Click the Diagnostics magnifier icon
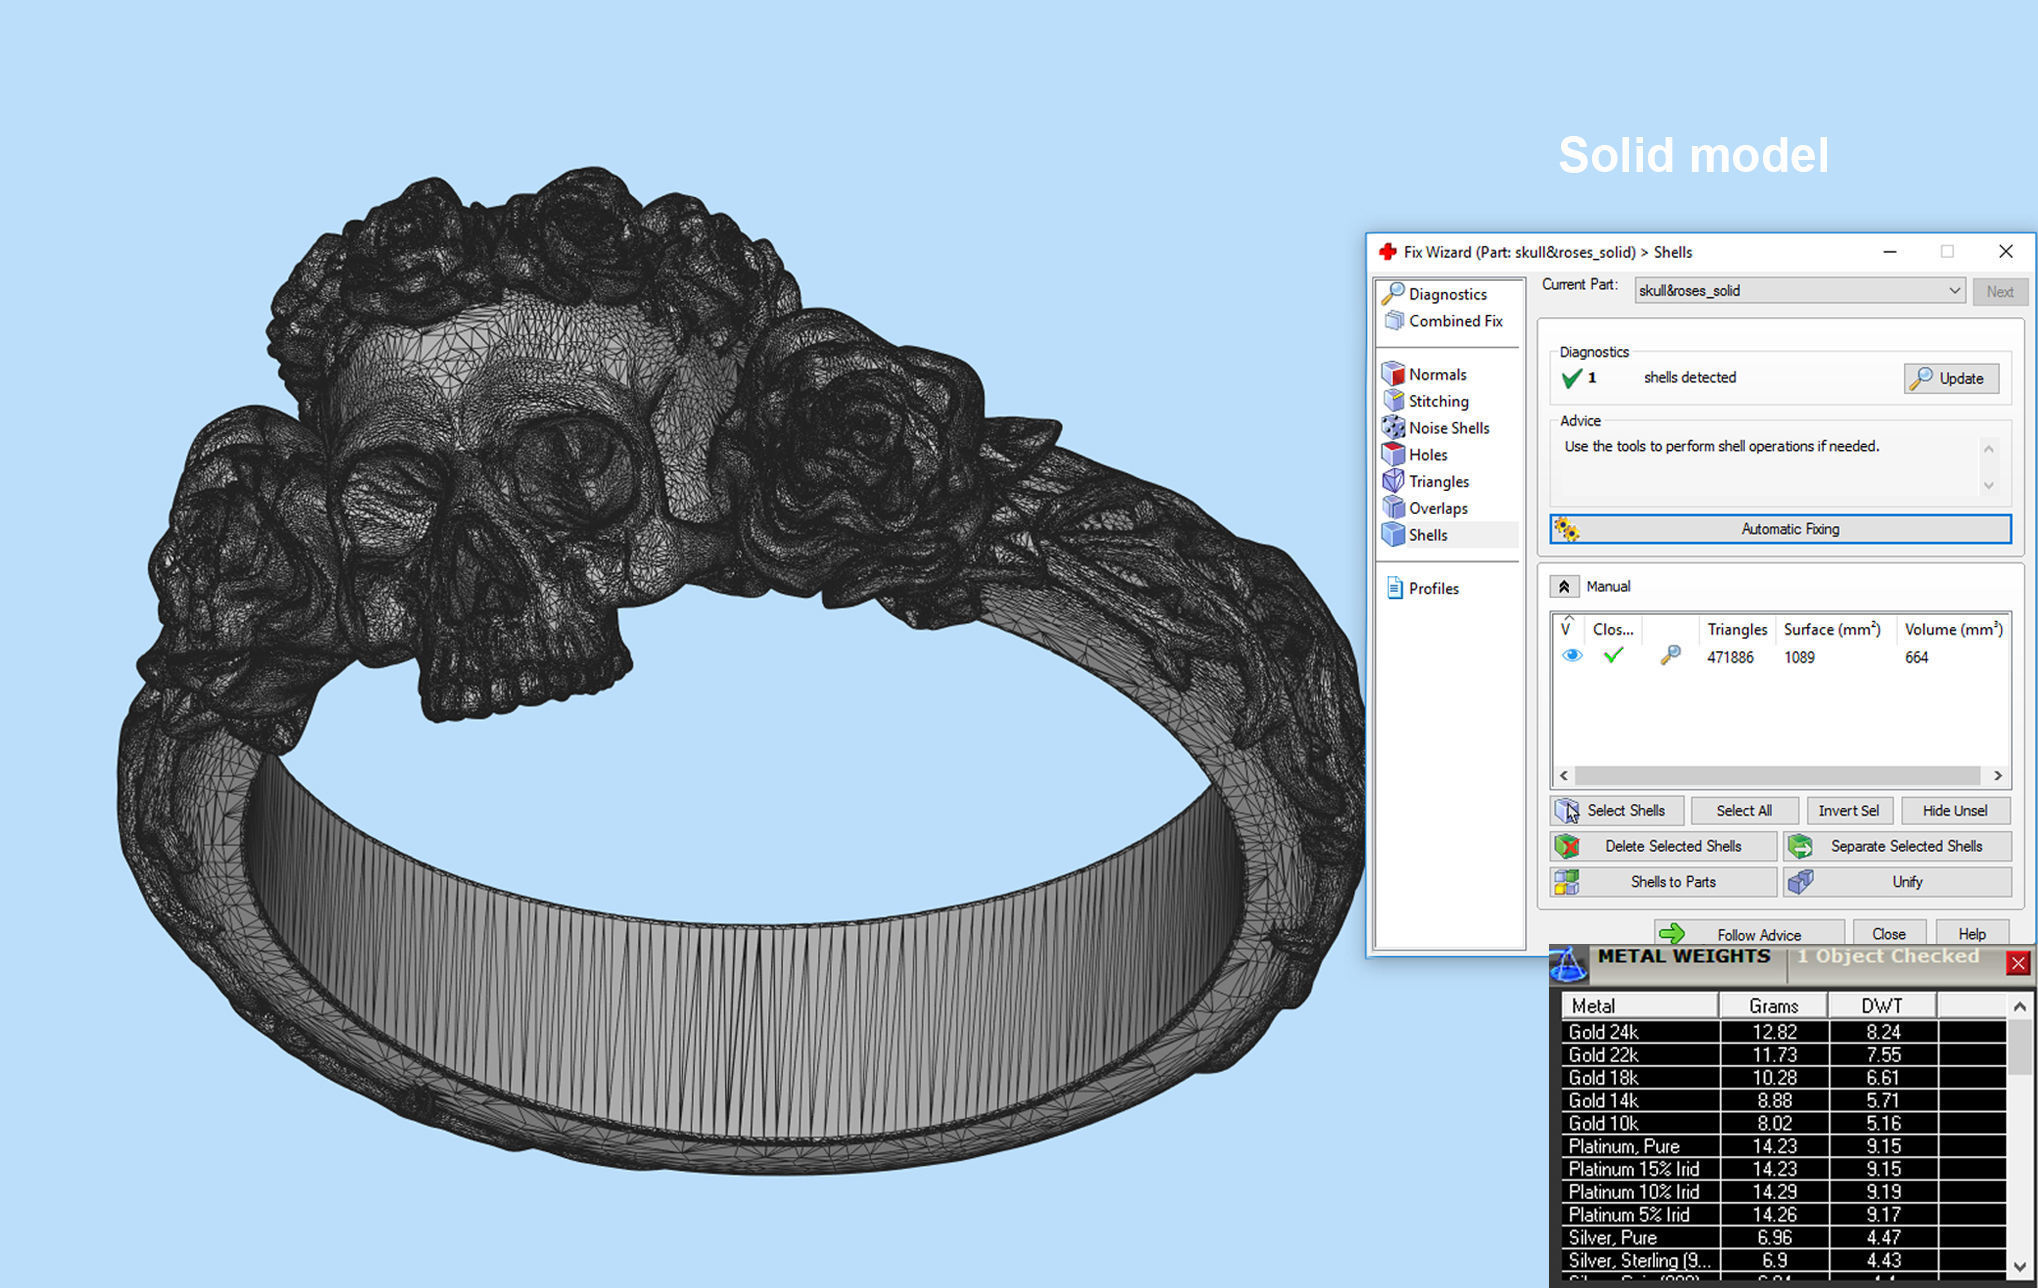This screenshot has width=2038, height=1288. click(x=1393, y=293)
